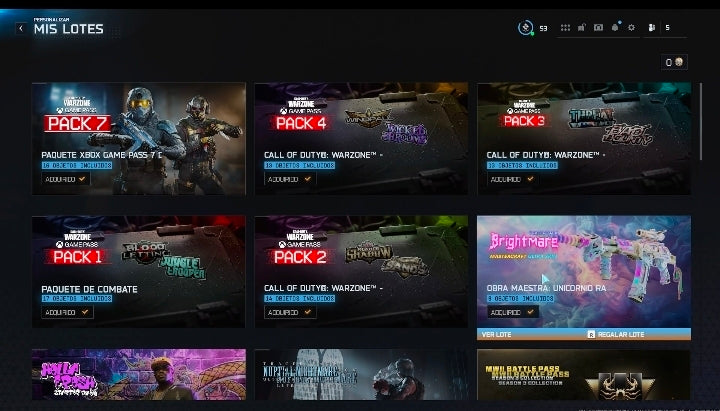The width and height of the screenshot is (720, 411).
Task: Open the player rank emblem next to 53
Action: (526, 28)
